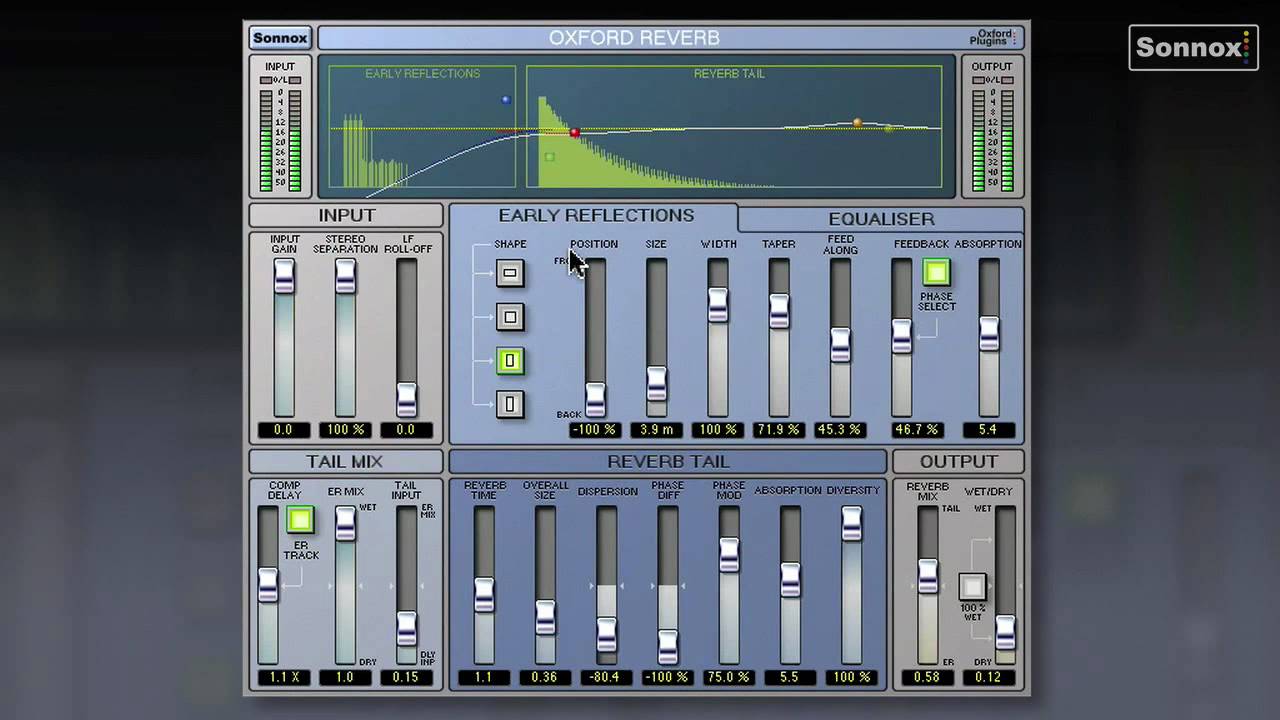Click the Diversity slider handle
This screenshot has height=720, width=1280.
tap(851, 524)
